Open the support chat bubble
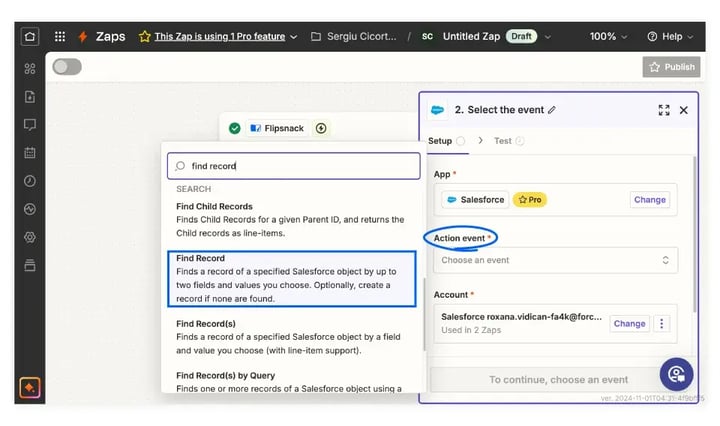720x426 pixels. [676, 374]
